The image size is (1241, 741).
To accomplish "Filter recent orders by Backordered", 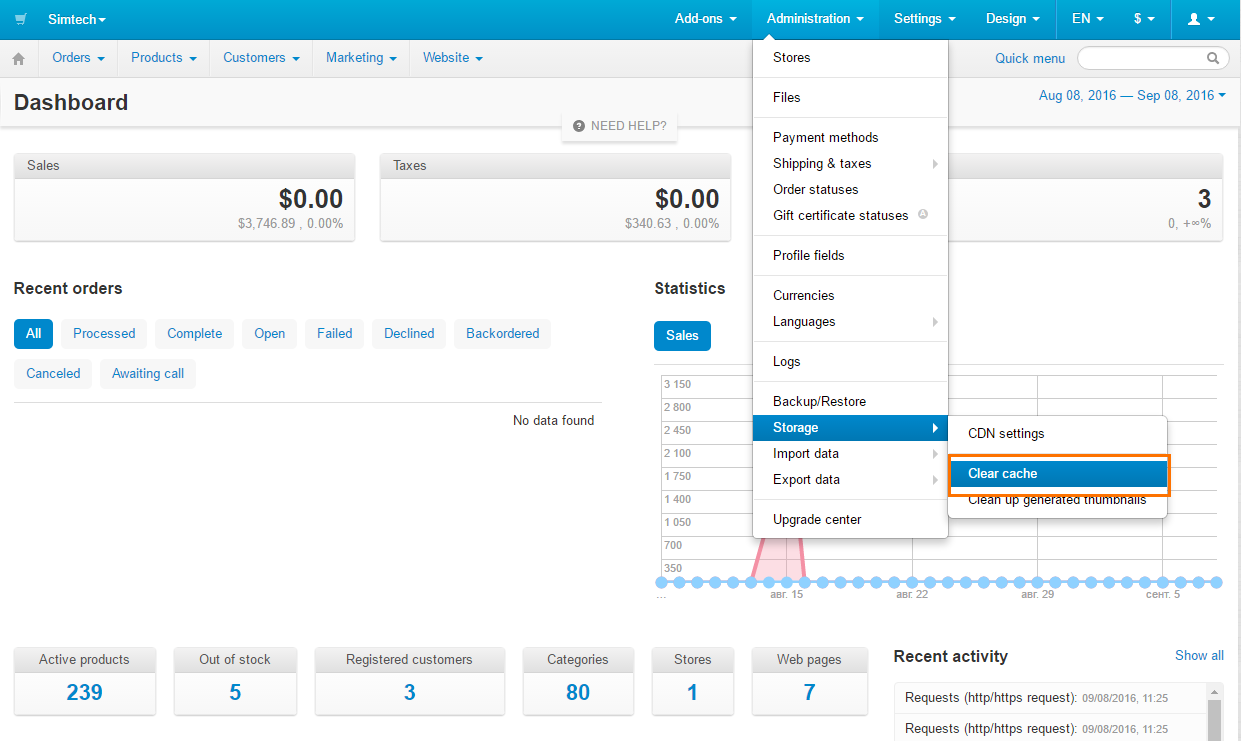I will (x=502, y=334).
